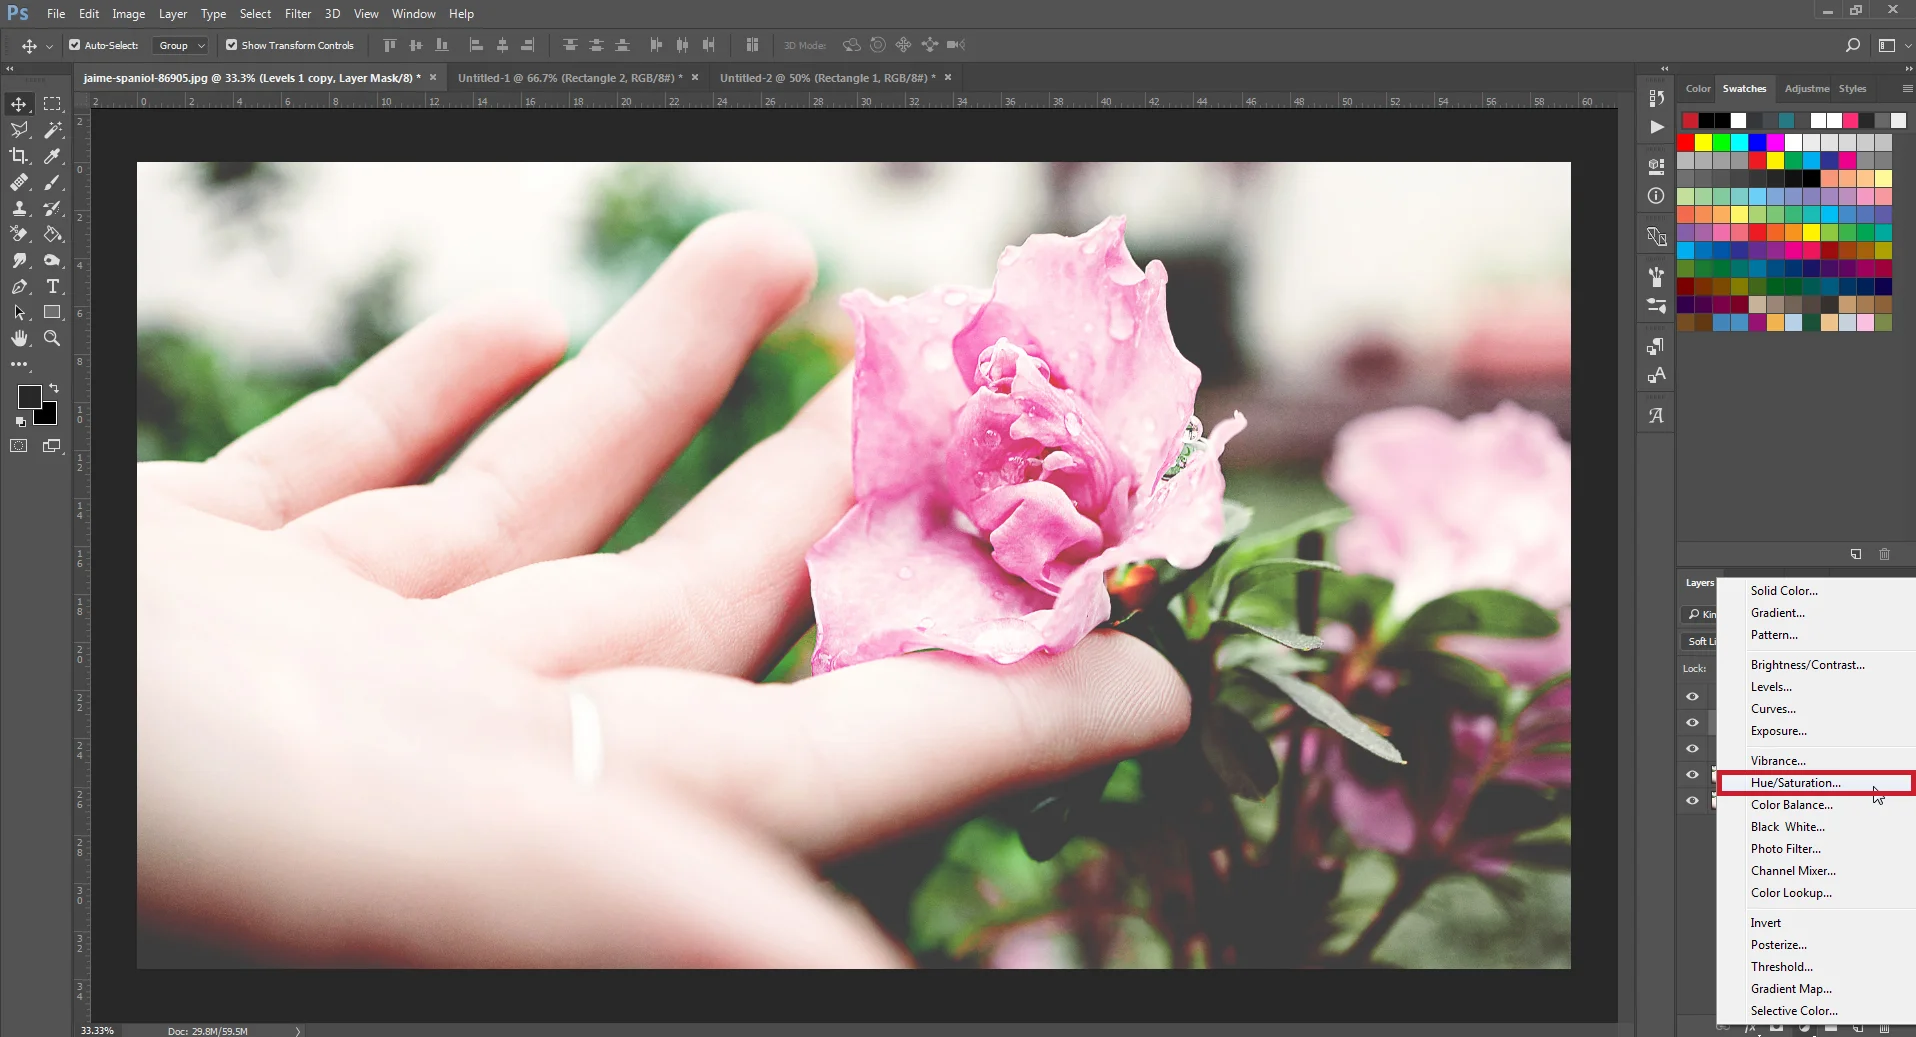
Task: Swap foreground and background colors
Action: 54,388
